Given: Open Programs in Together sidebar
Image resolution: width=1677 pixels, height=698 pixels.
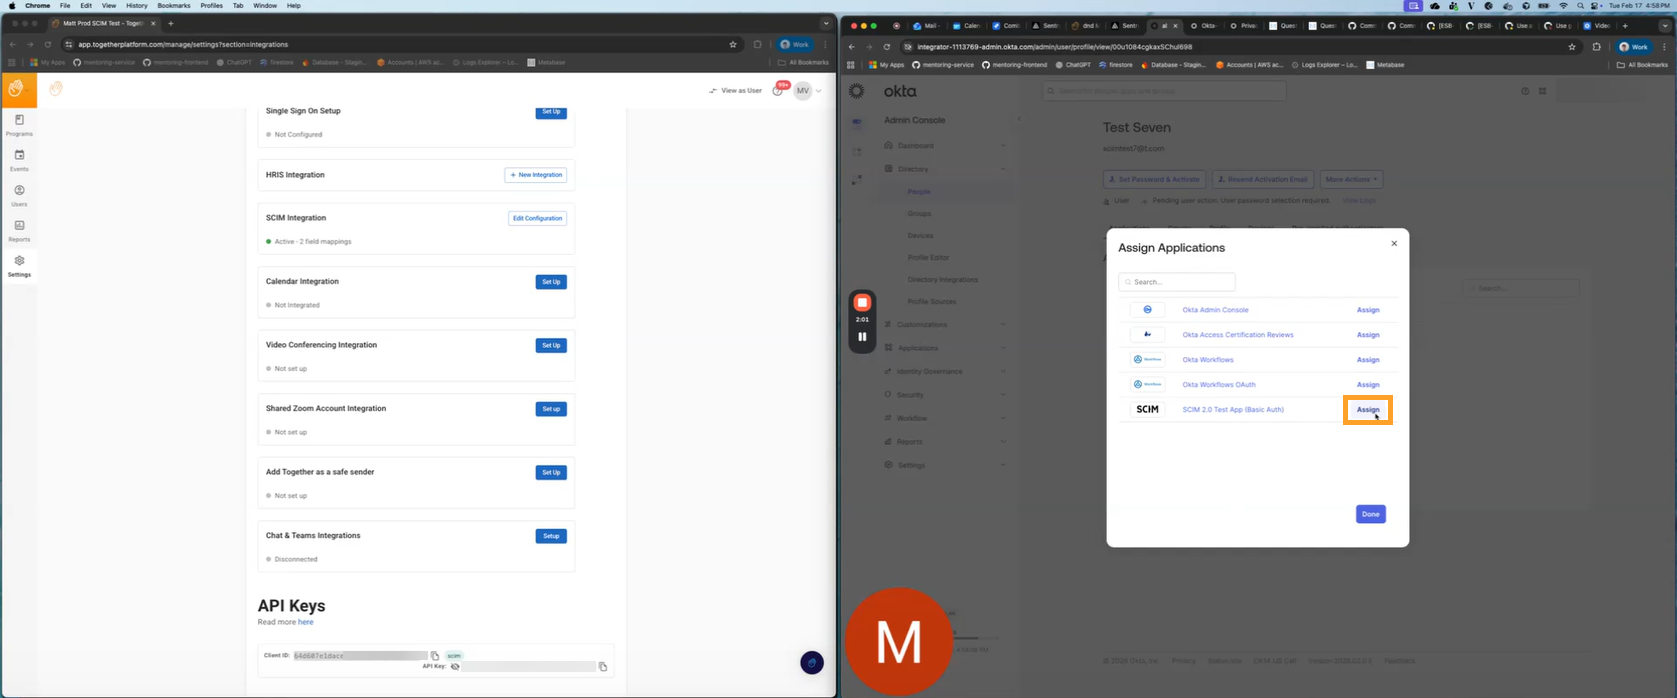Looking at the screenshot, I should (19, 125).
